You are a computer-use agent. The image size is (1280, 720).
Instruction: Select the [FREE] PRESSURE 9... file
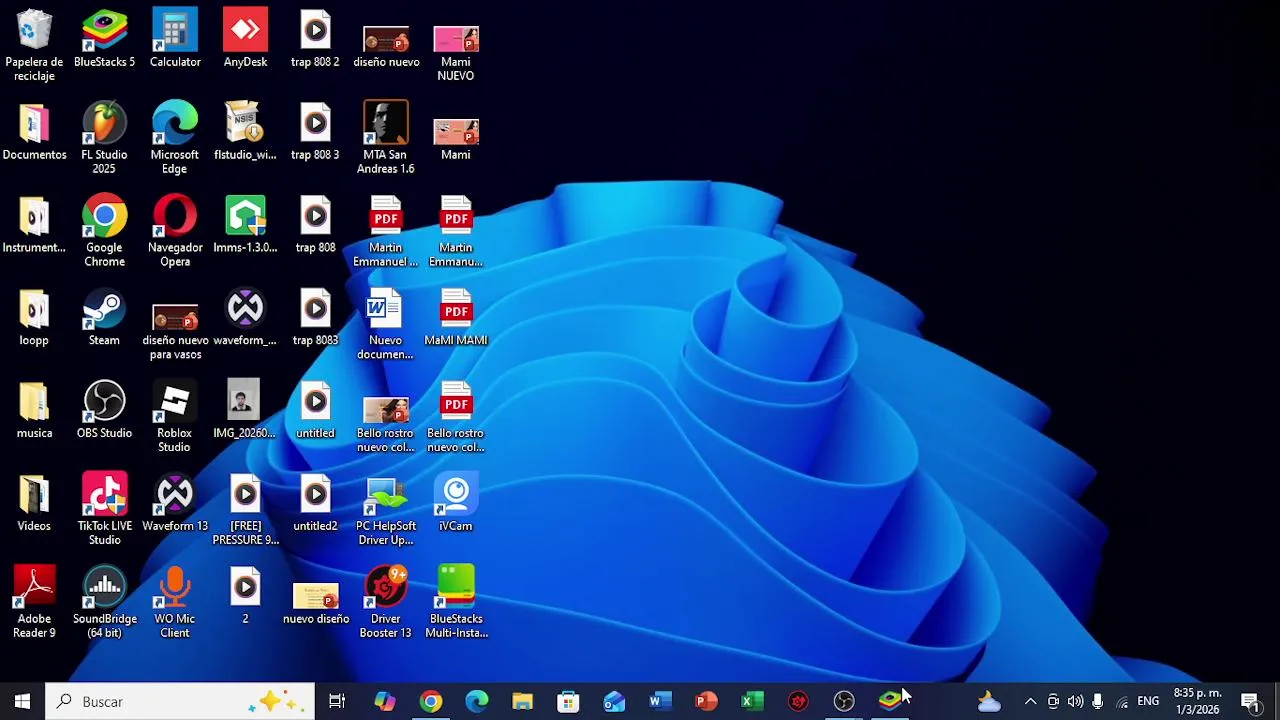245,510
